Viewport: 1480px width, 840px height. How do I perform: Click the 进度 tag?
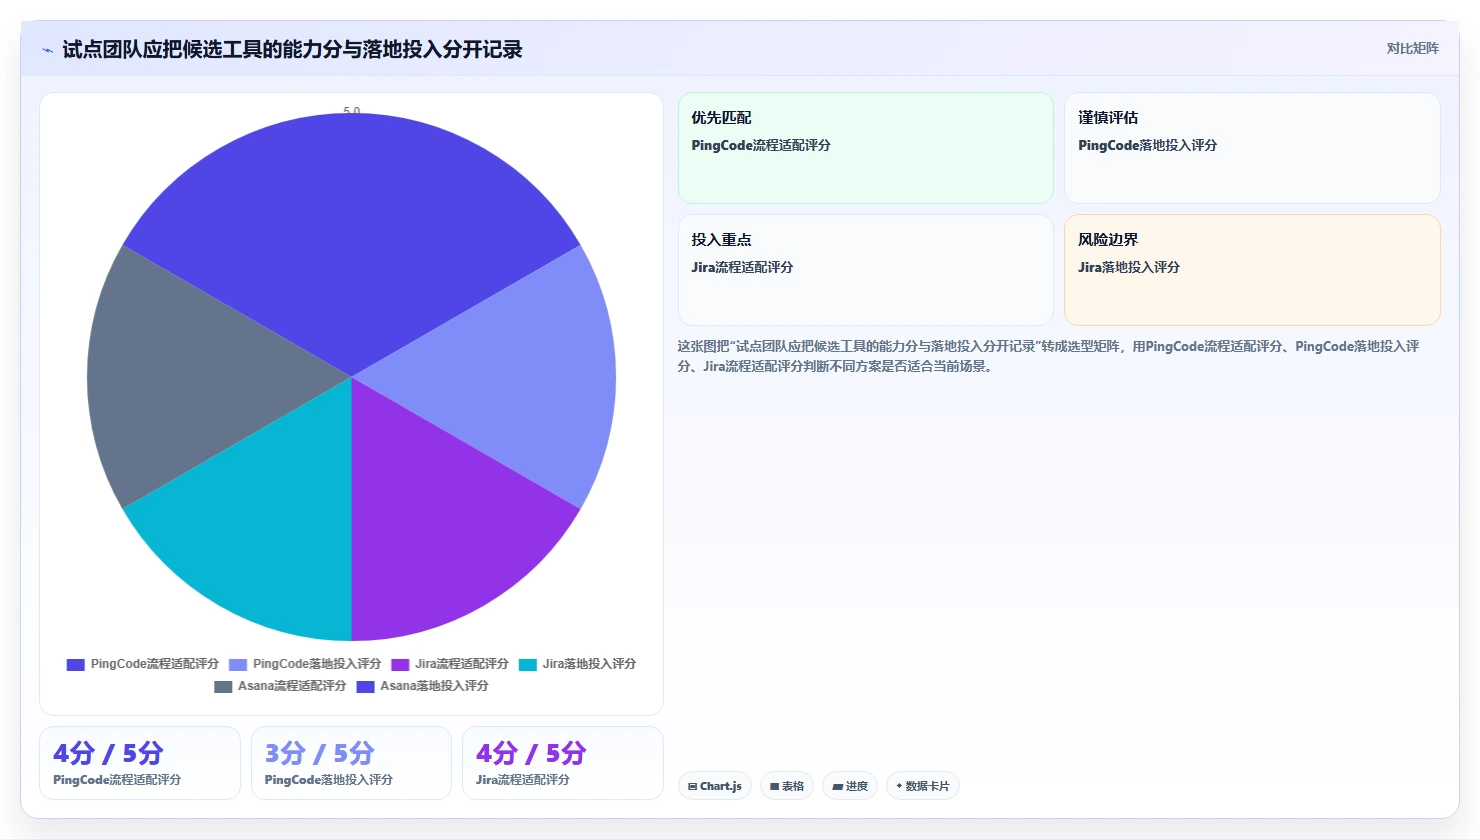pos(850,786)
